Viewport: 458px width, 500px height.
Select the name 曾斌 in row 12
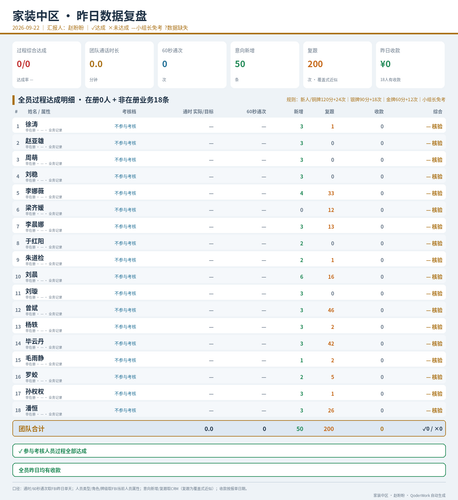tap(32, 308)
